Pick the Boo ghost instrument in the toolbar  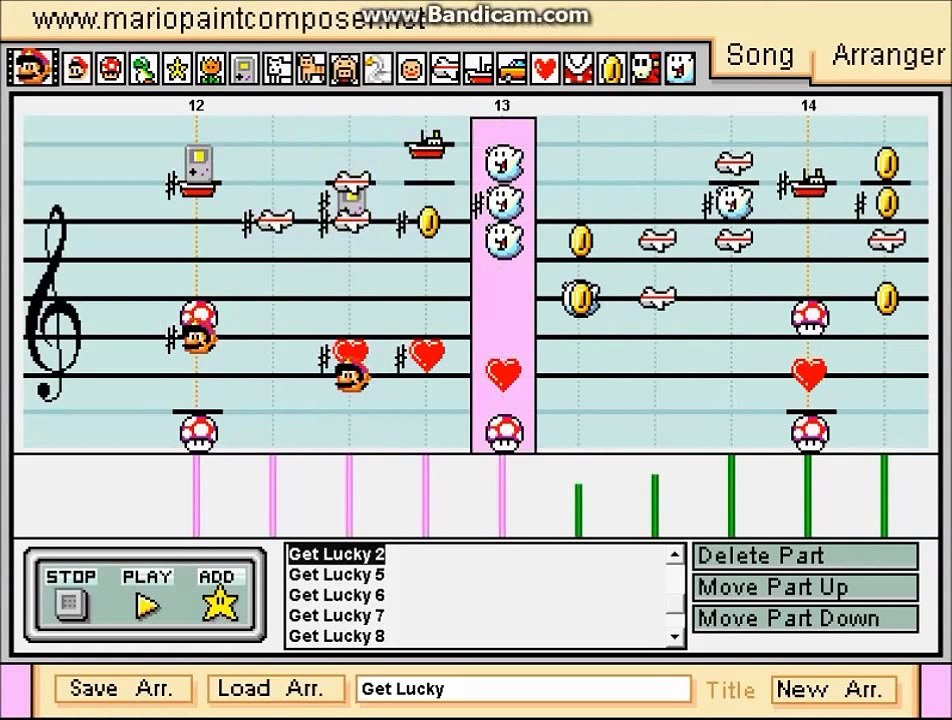(x=679, y=68)
